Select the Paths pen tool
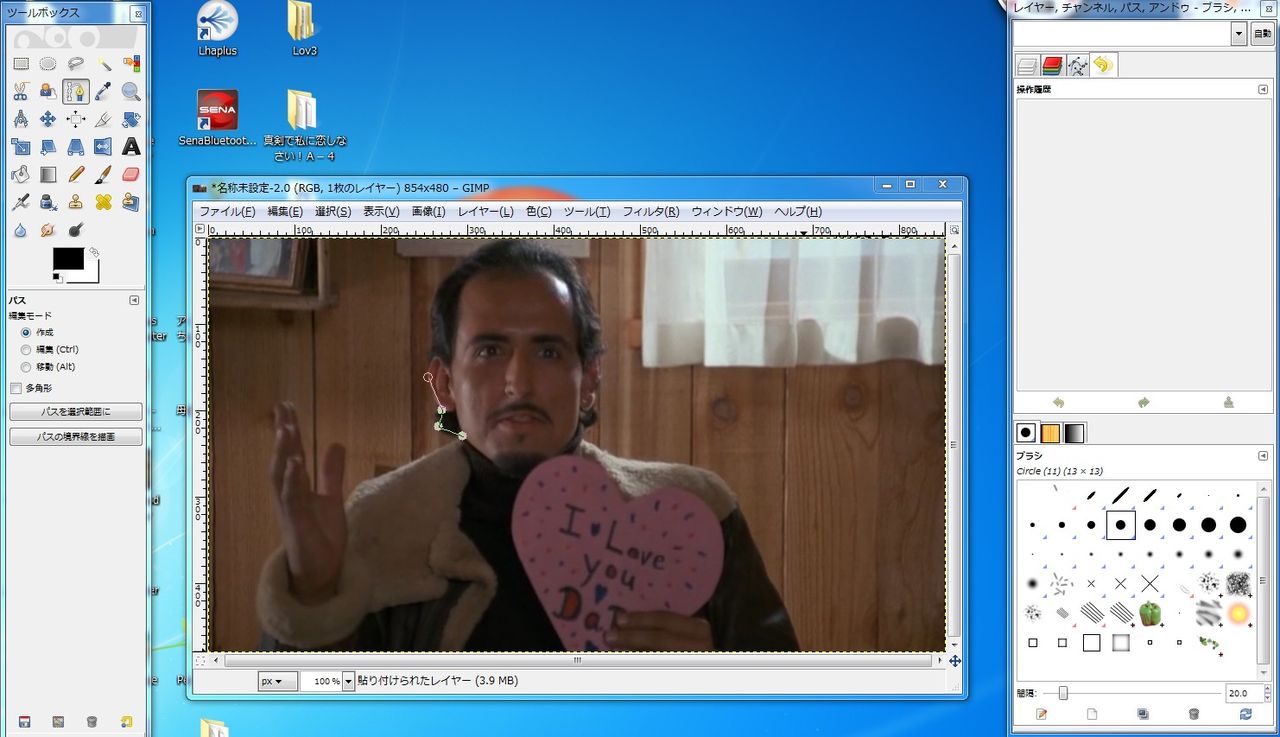 pos(75,92)
